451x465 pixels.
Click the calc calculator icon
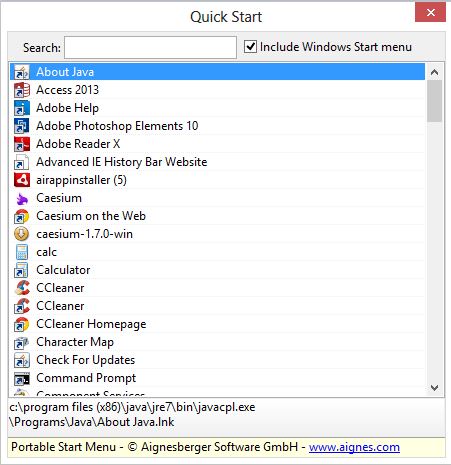coord(22,252)
